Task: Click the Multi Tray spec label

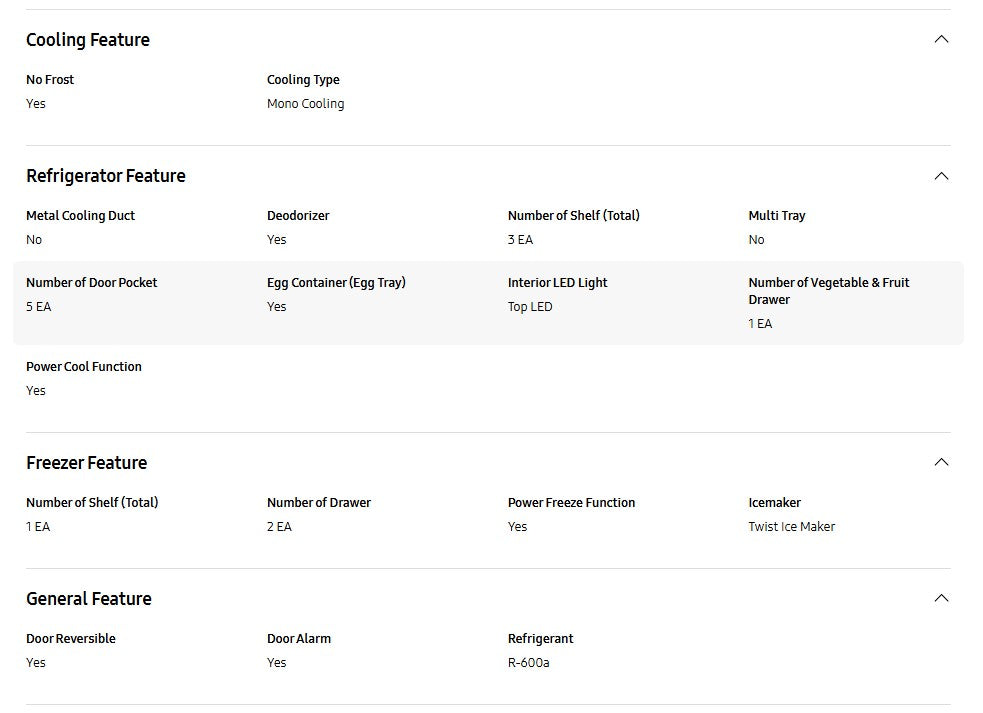Action: point(777,216)
